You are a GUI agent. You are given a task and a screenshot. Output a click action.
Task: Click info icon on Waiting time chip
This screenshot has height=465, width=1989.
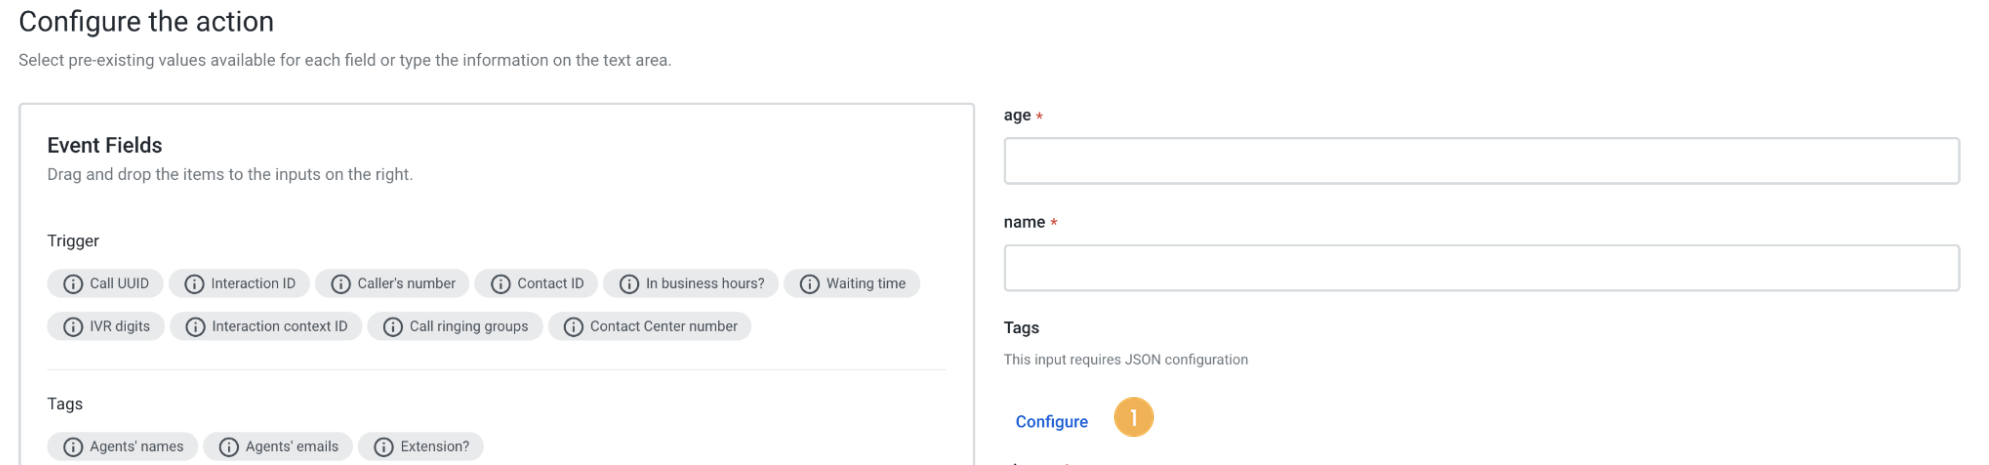tap(810, 284)
